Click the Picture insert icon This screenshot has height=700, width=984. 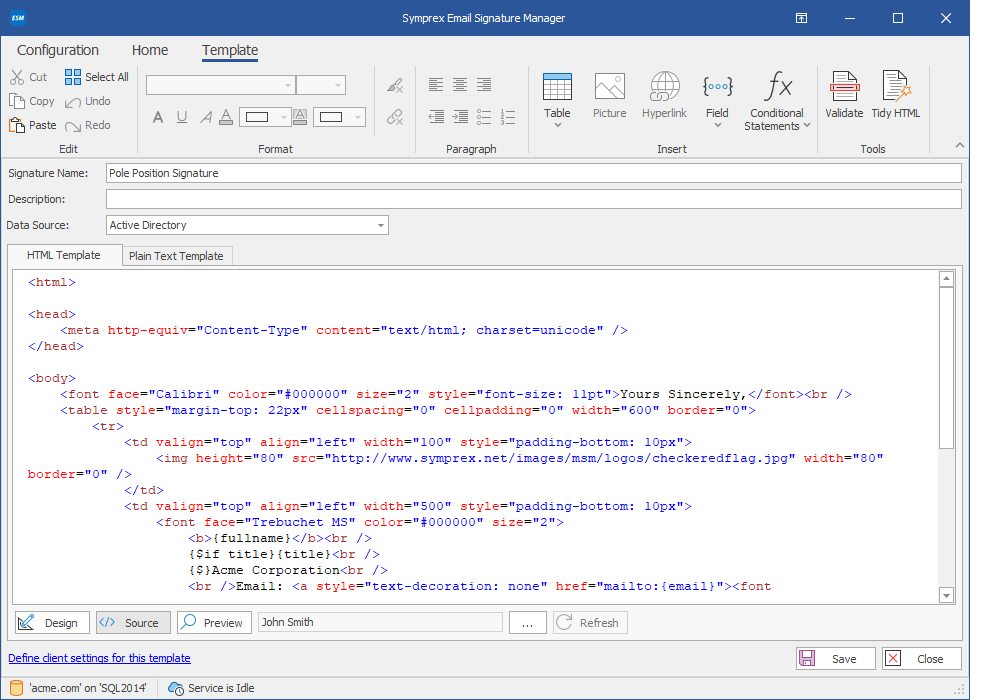(609, 87)
